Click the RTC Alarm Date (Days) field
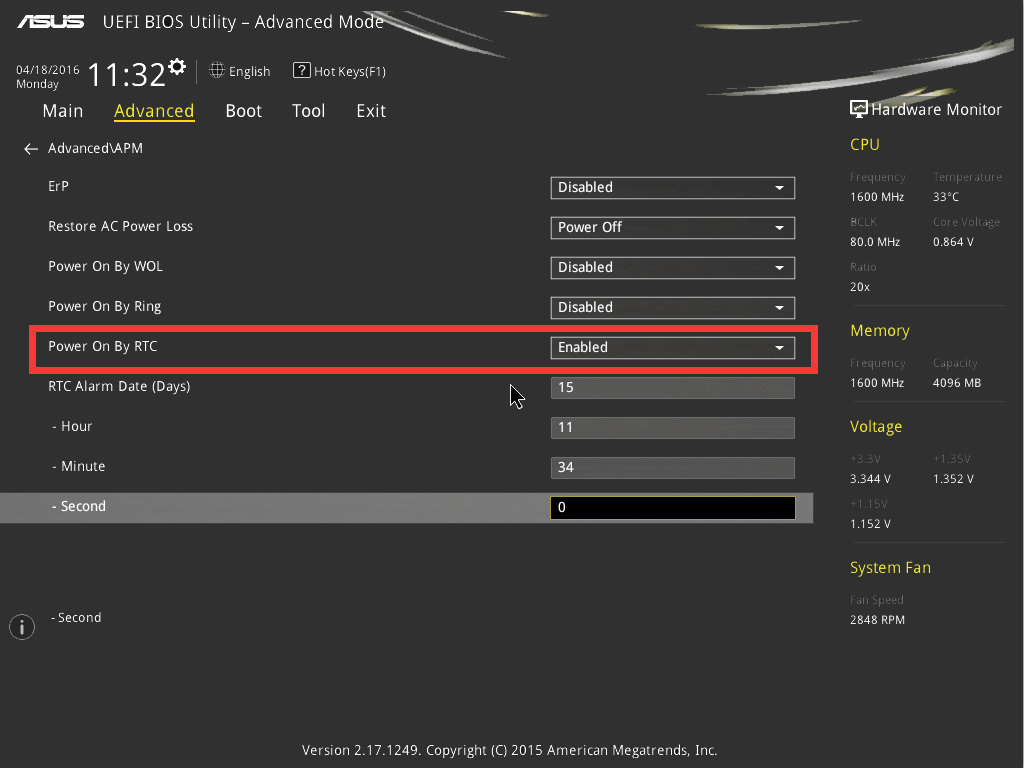Image resolution: width=1024 pixels, height=768 pixels. click(x=673, y=388)
